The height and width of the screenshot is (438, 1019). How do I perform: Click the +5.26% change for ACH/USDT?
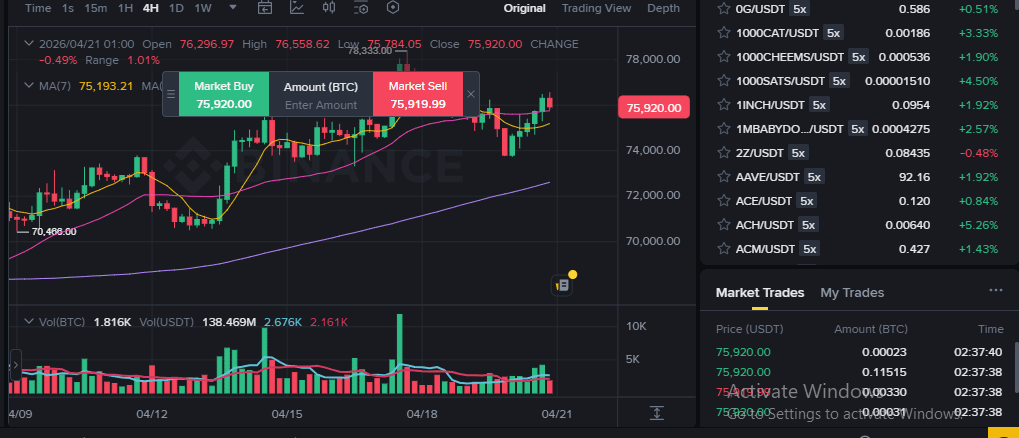[978, 225]
